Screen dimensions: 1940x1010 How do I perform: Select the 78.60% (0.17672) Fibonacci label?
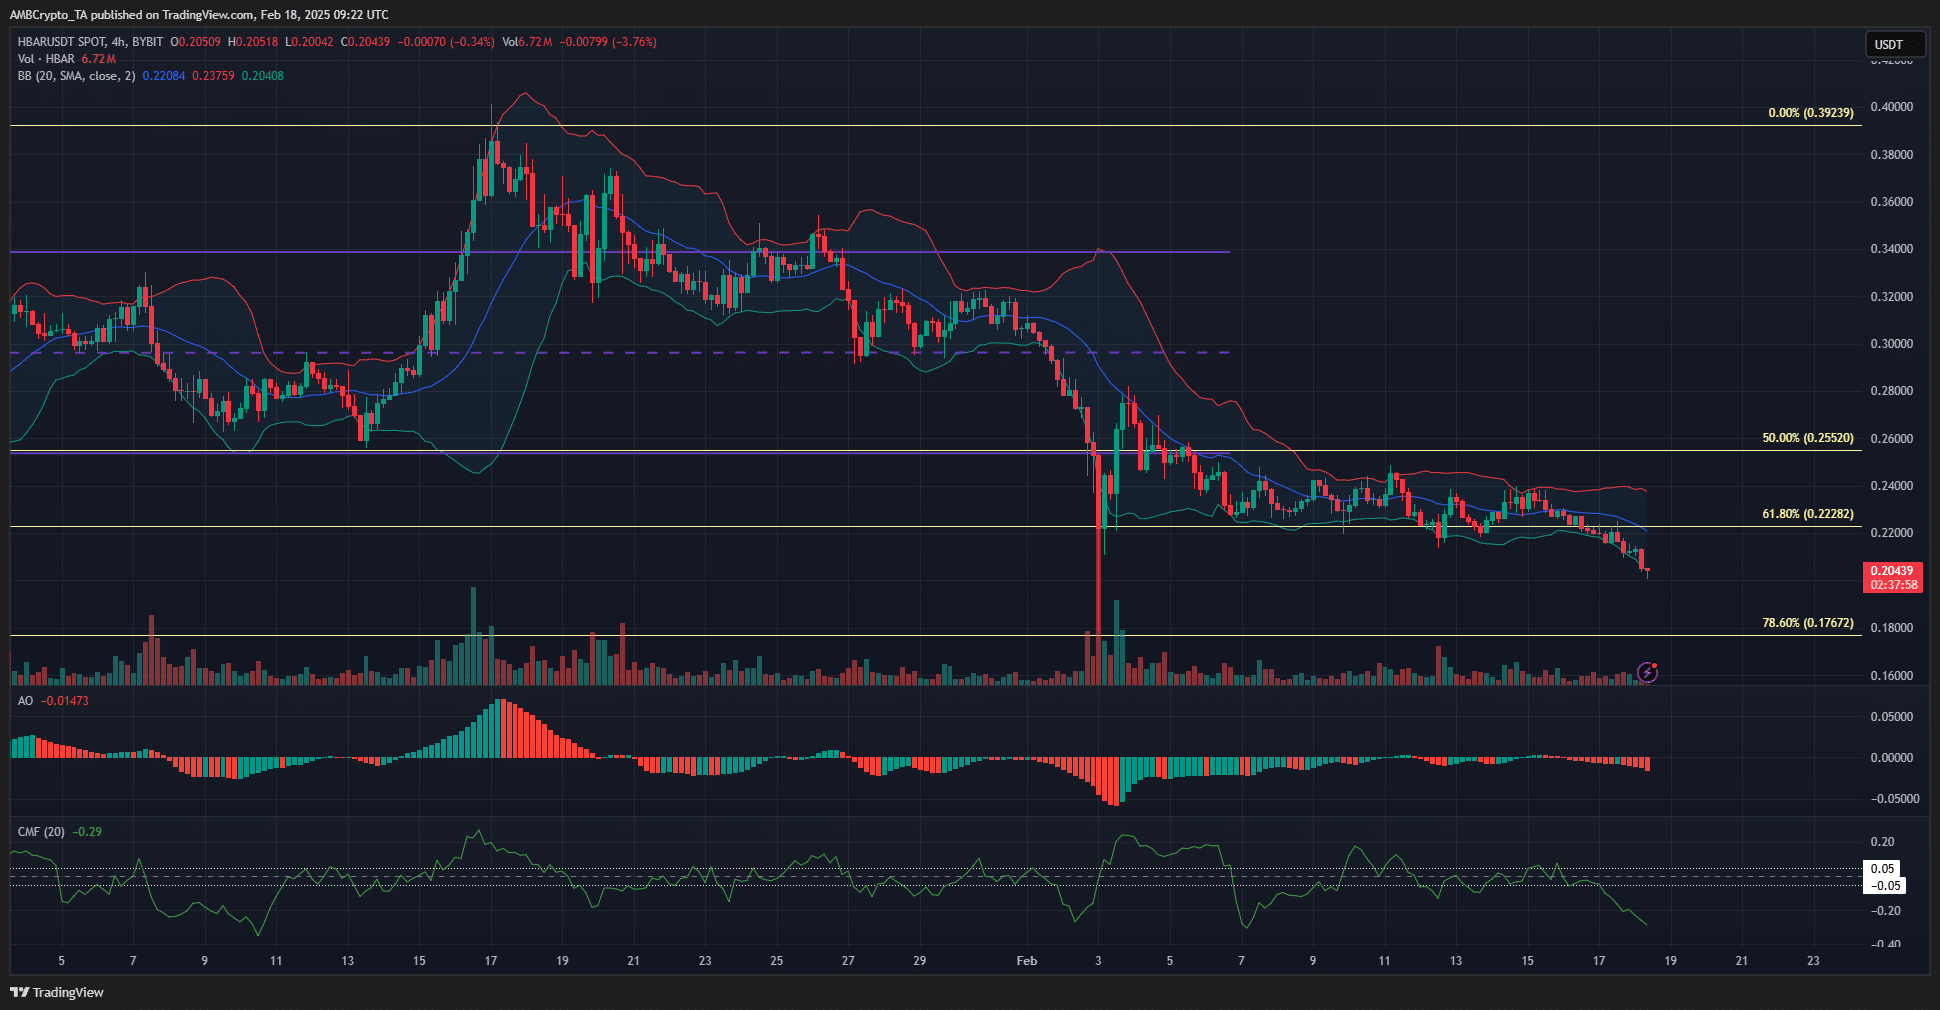1807,623
